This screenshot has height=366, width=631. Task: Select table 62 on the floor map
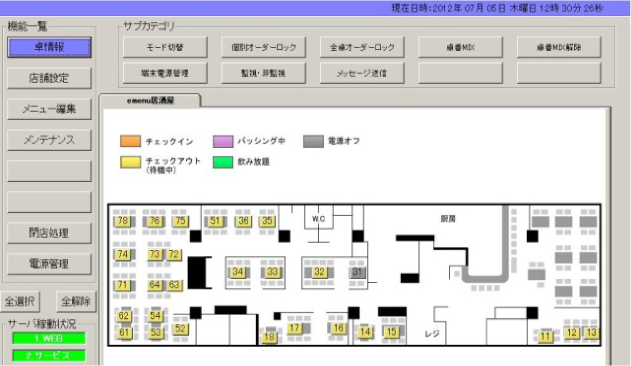[x=124, y=316]
